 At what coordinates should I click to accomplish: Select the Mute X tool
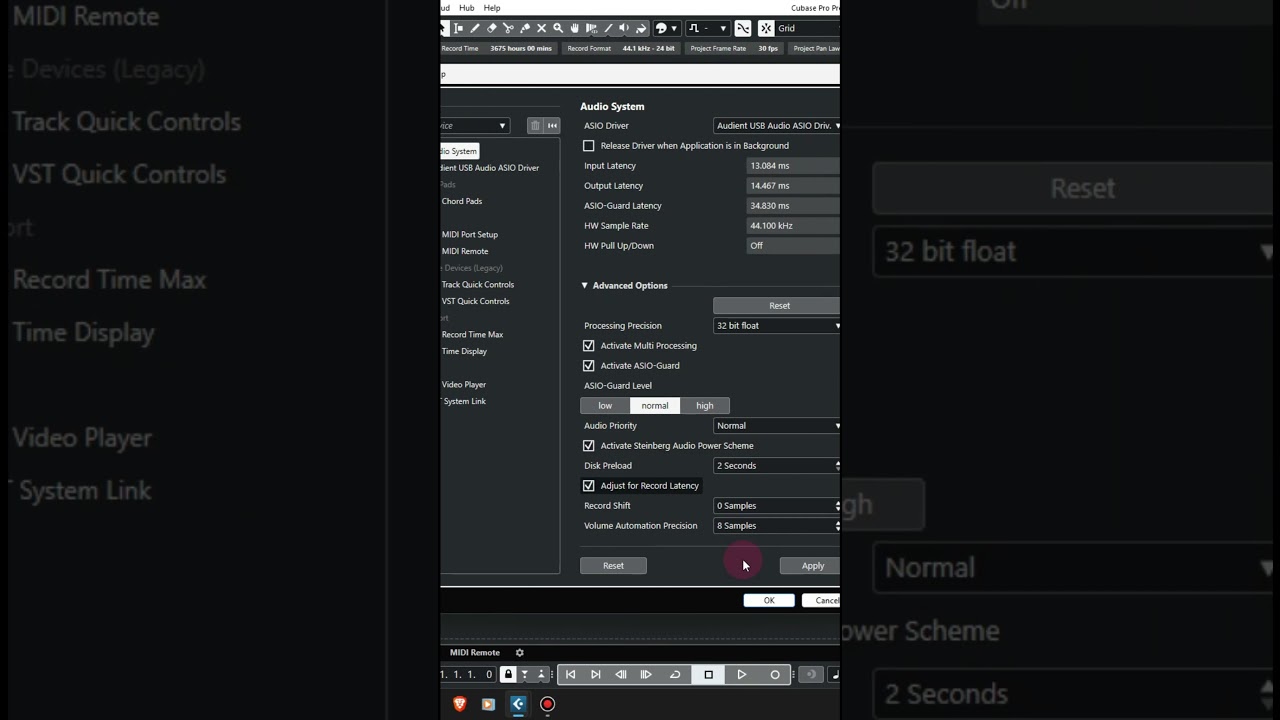pyautogui.click(x=542, y=28)
